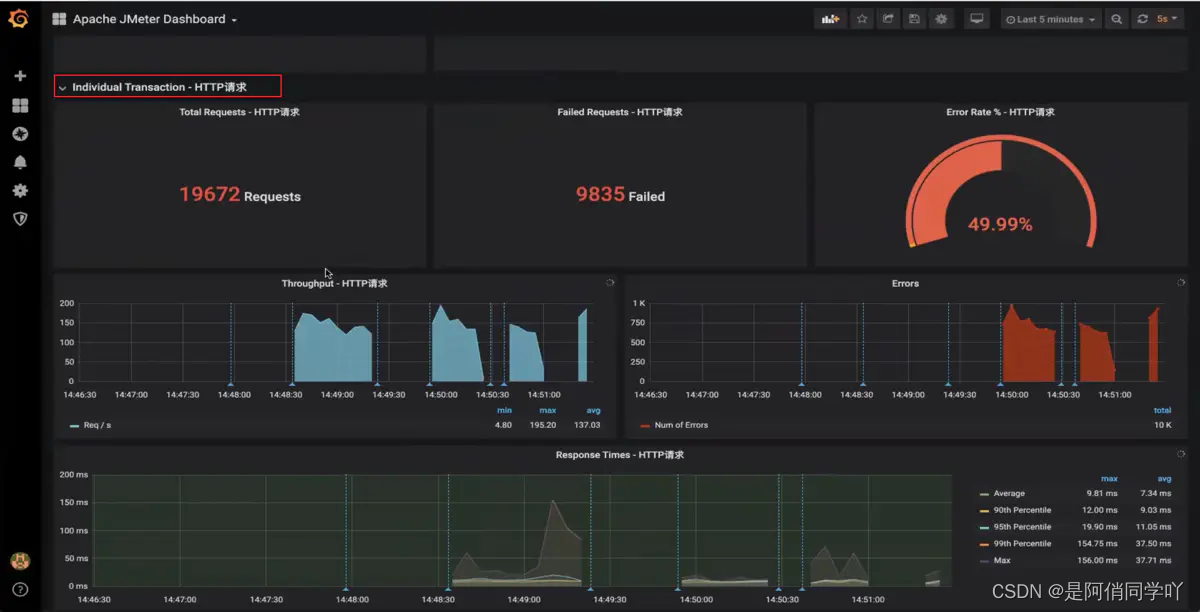Open the Last 5 minutes time picker
This screenshot has width=1200, height=612.
[1050, 19]
